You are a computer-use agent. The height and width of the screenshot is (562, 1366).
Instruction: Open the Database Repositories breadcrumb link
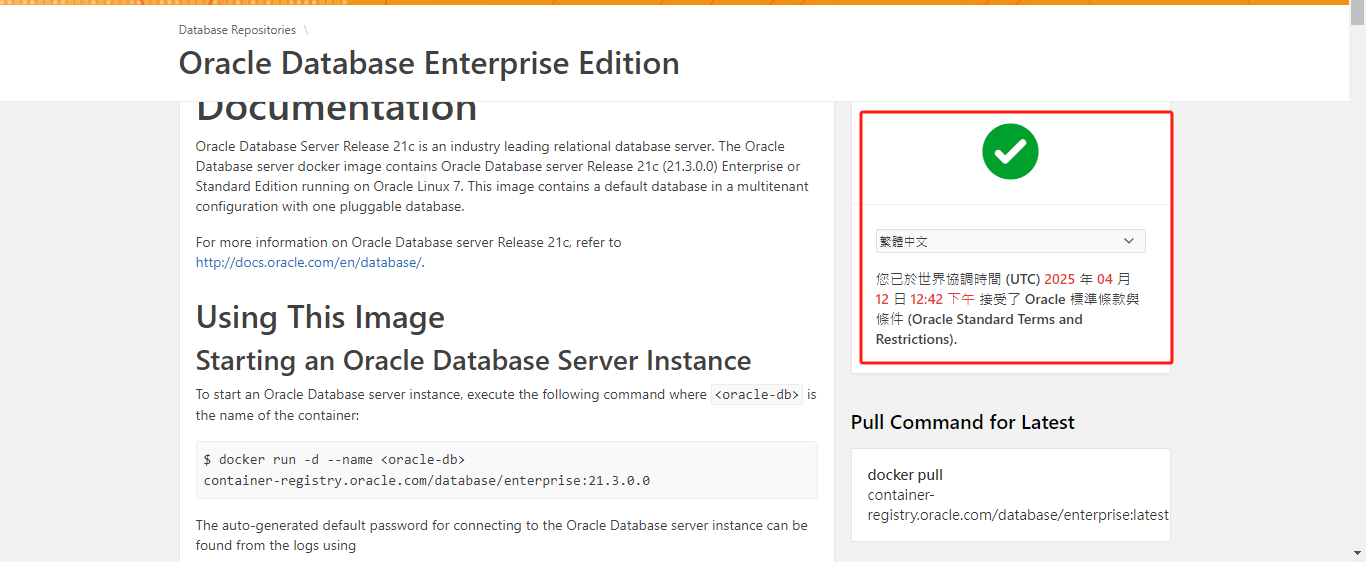point(237,30)
